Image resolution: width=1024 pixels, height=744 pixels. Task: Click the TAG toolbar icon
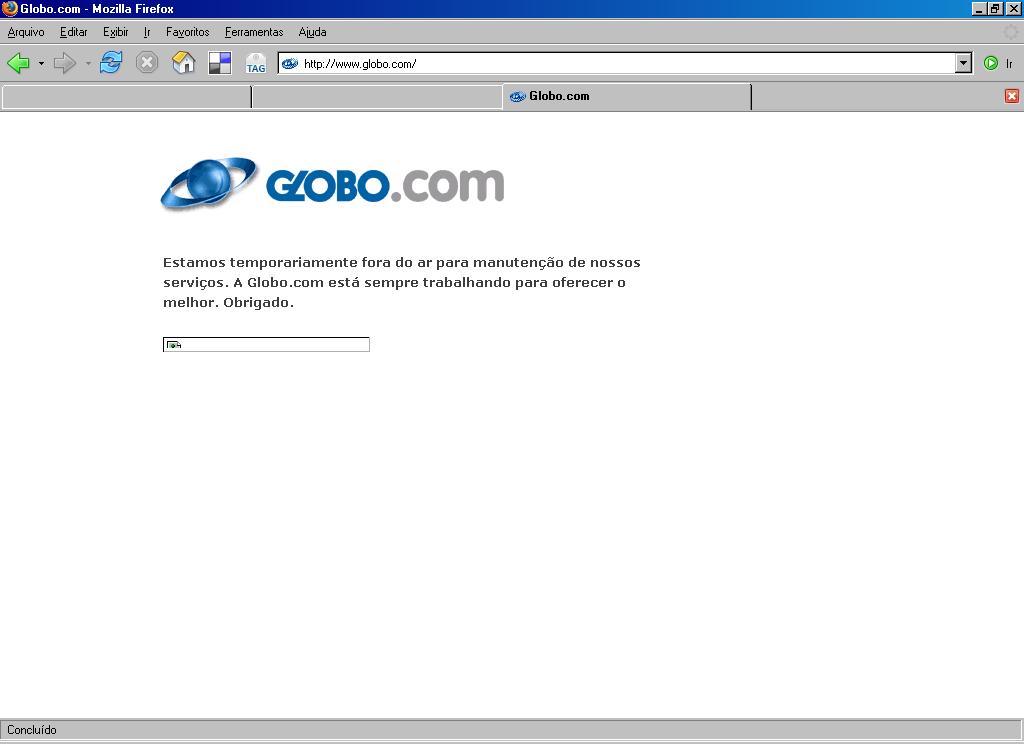click(x=256, y=64)
